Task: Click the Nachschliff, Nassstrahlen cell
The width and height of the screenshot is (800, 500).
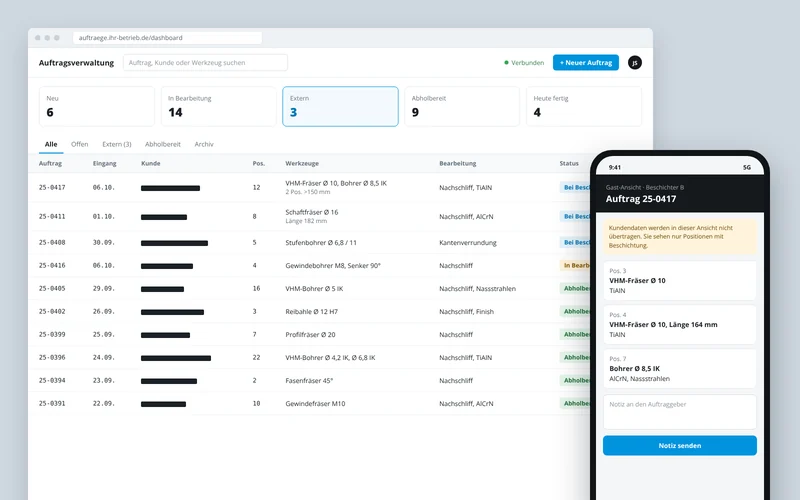Action: (478, 288)
